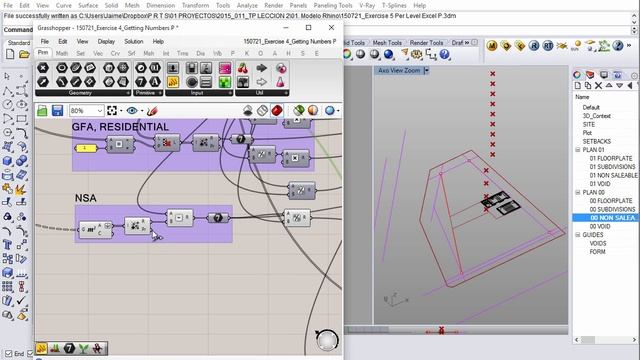Toggle the green selected-only preview icon

coord(299,111)
